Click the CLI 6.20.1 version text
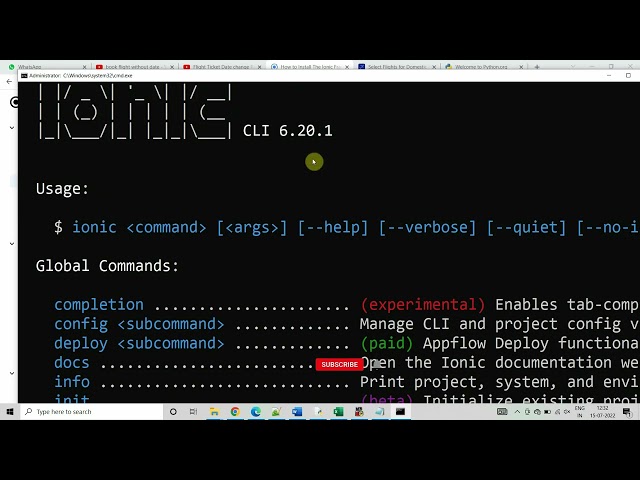 [288, 131]
